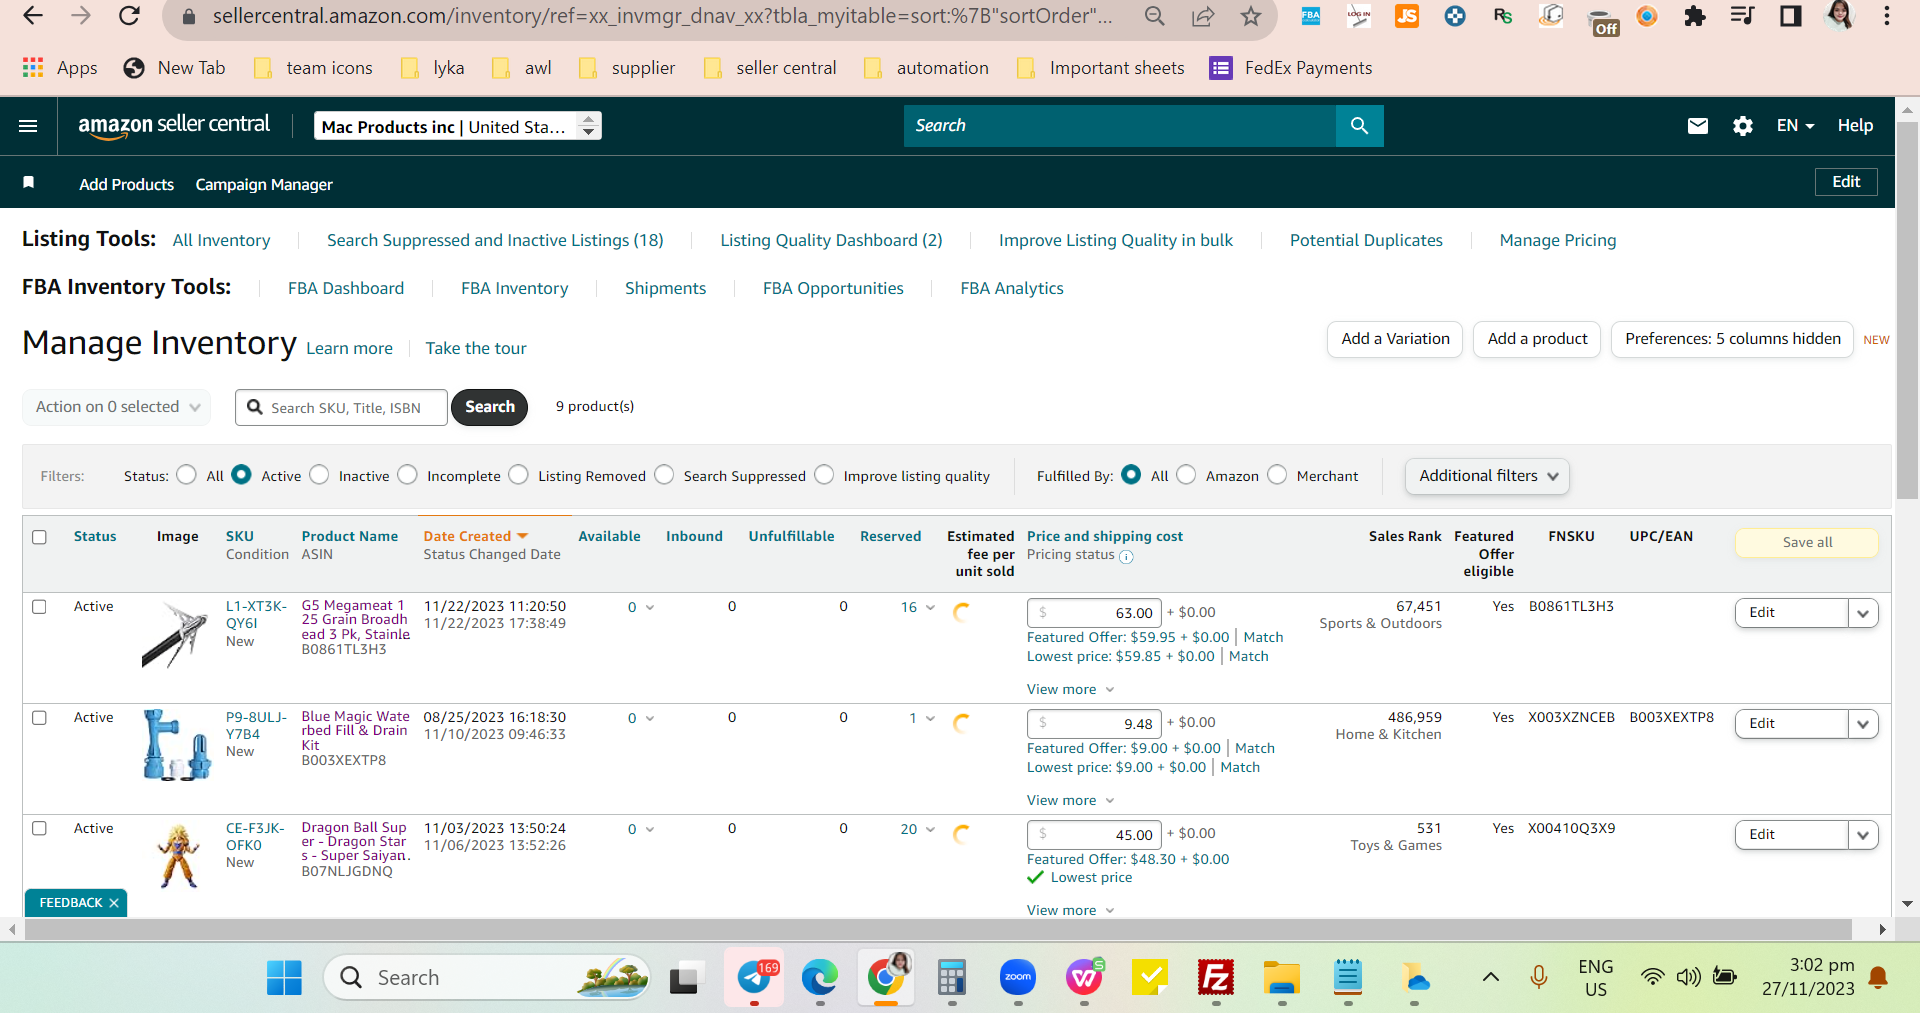
Task: Select the Listing Removed status filter
Action: point(518,475)
